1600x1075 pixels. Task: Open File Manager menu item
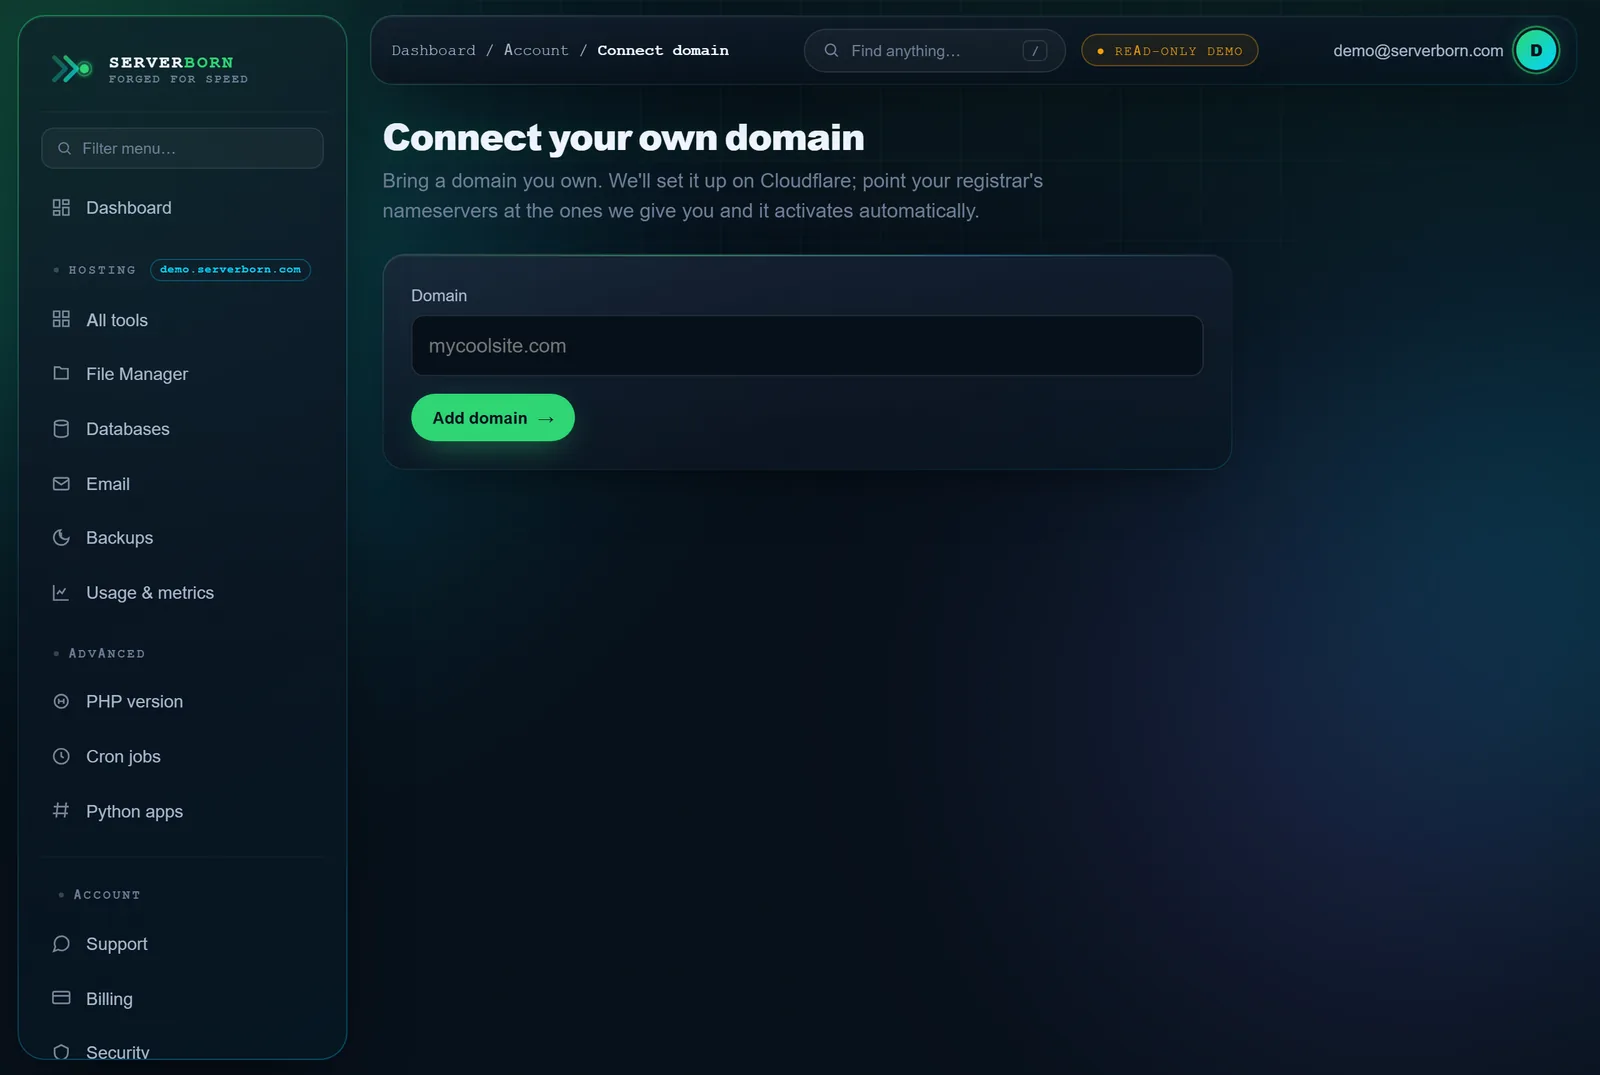pyautogui.click(x=182, y=374)
